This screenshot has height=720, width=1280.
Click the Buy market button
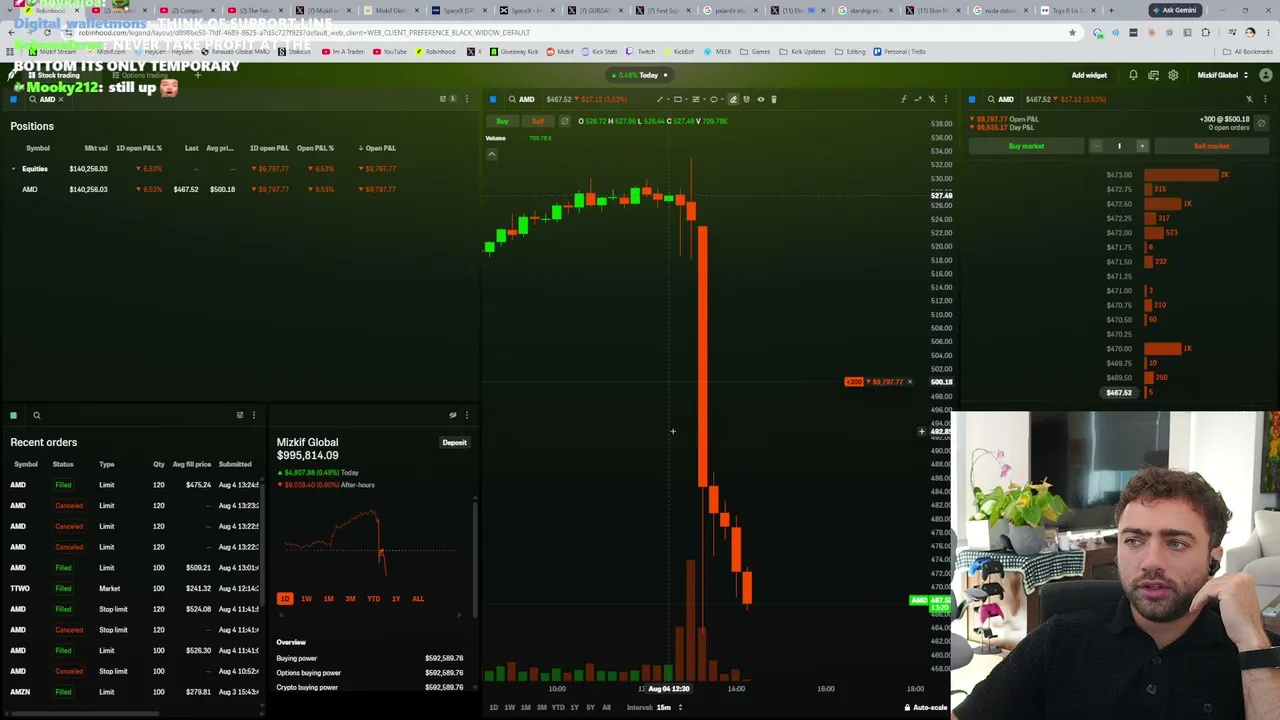[x=1026, y=146]
